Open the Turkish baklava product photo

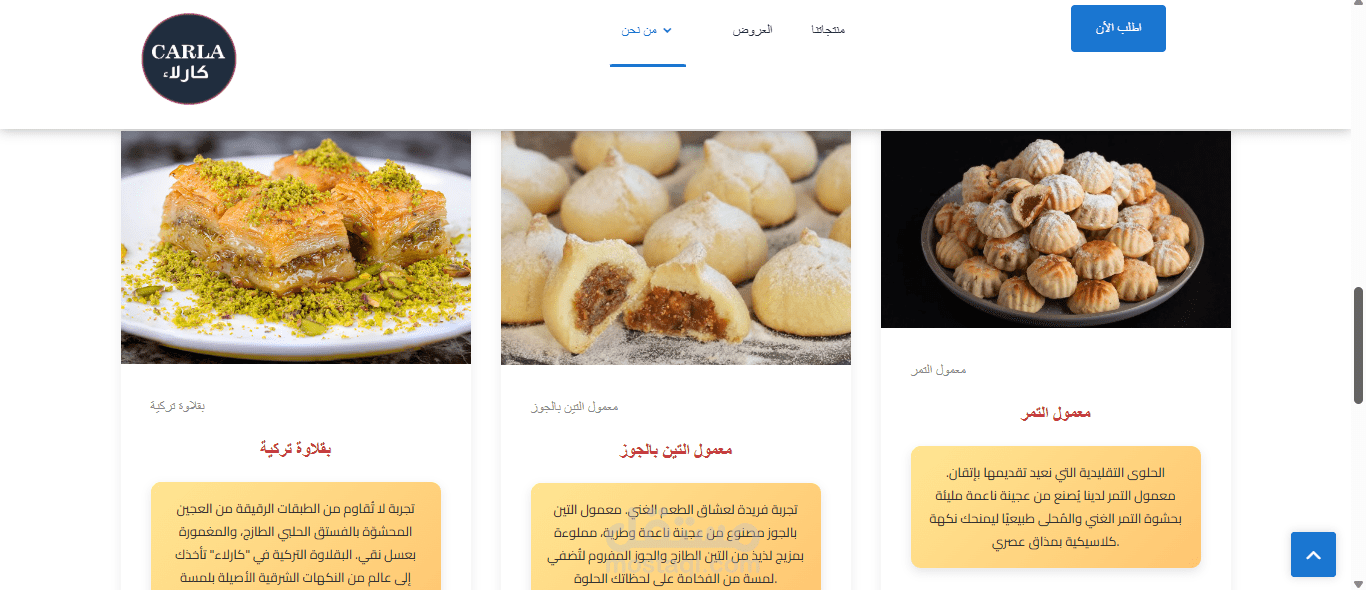coord(296,247)
